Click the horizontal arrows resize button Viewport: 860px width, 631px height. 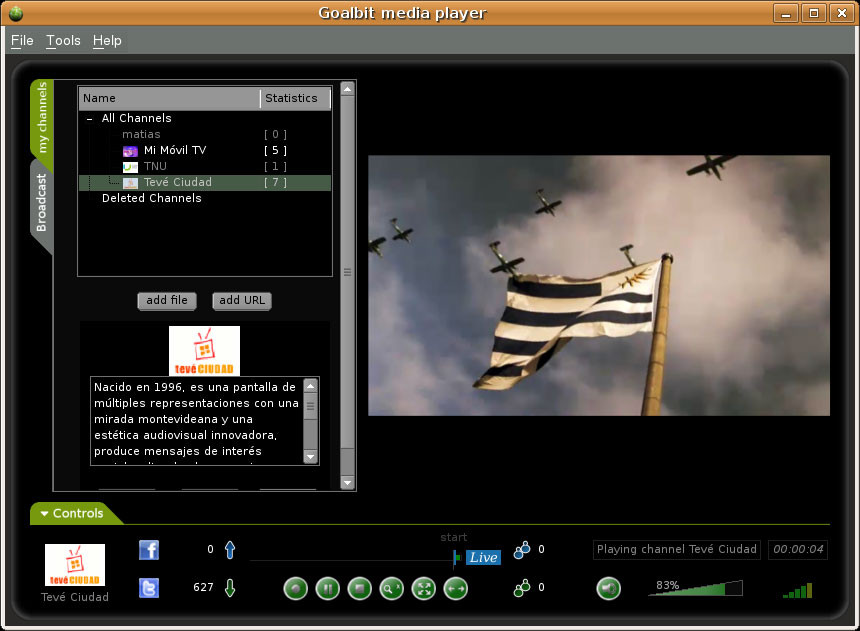(455, 589)
